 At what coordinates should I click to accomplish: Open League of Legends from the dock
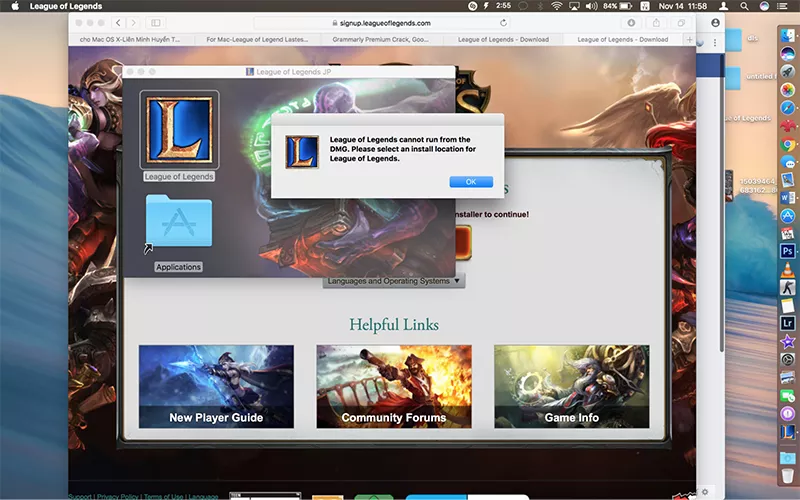pyautogui.click(x=788, y=432)
